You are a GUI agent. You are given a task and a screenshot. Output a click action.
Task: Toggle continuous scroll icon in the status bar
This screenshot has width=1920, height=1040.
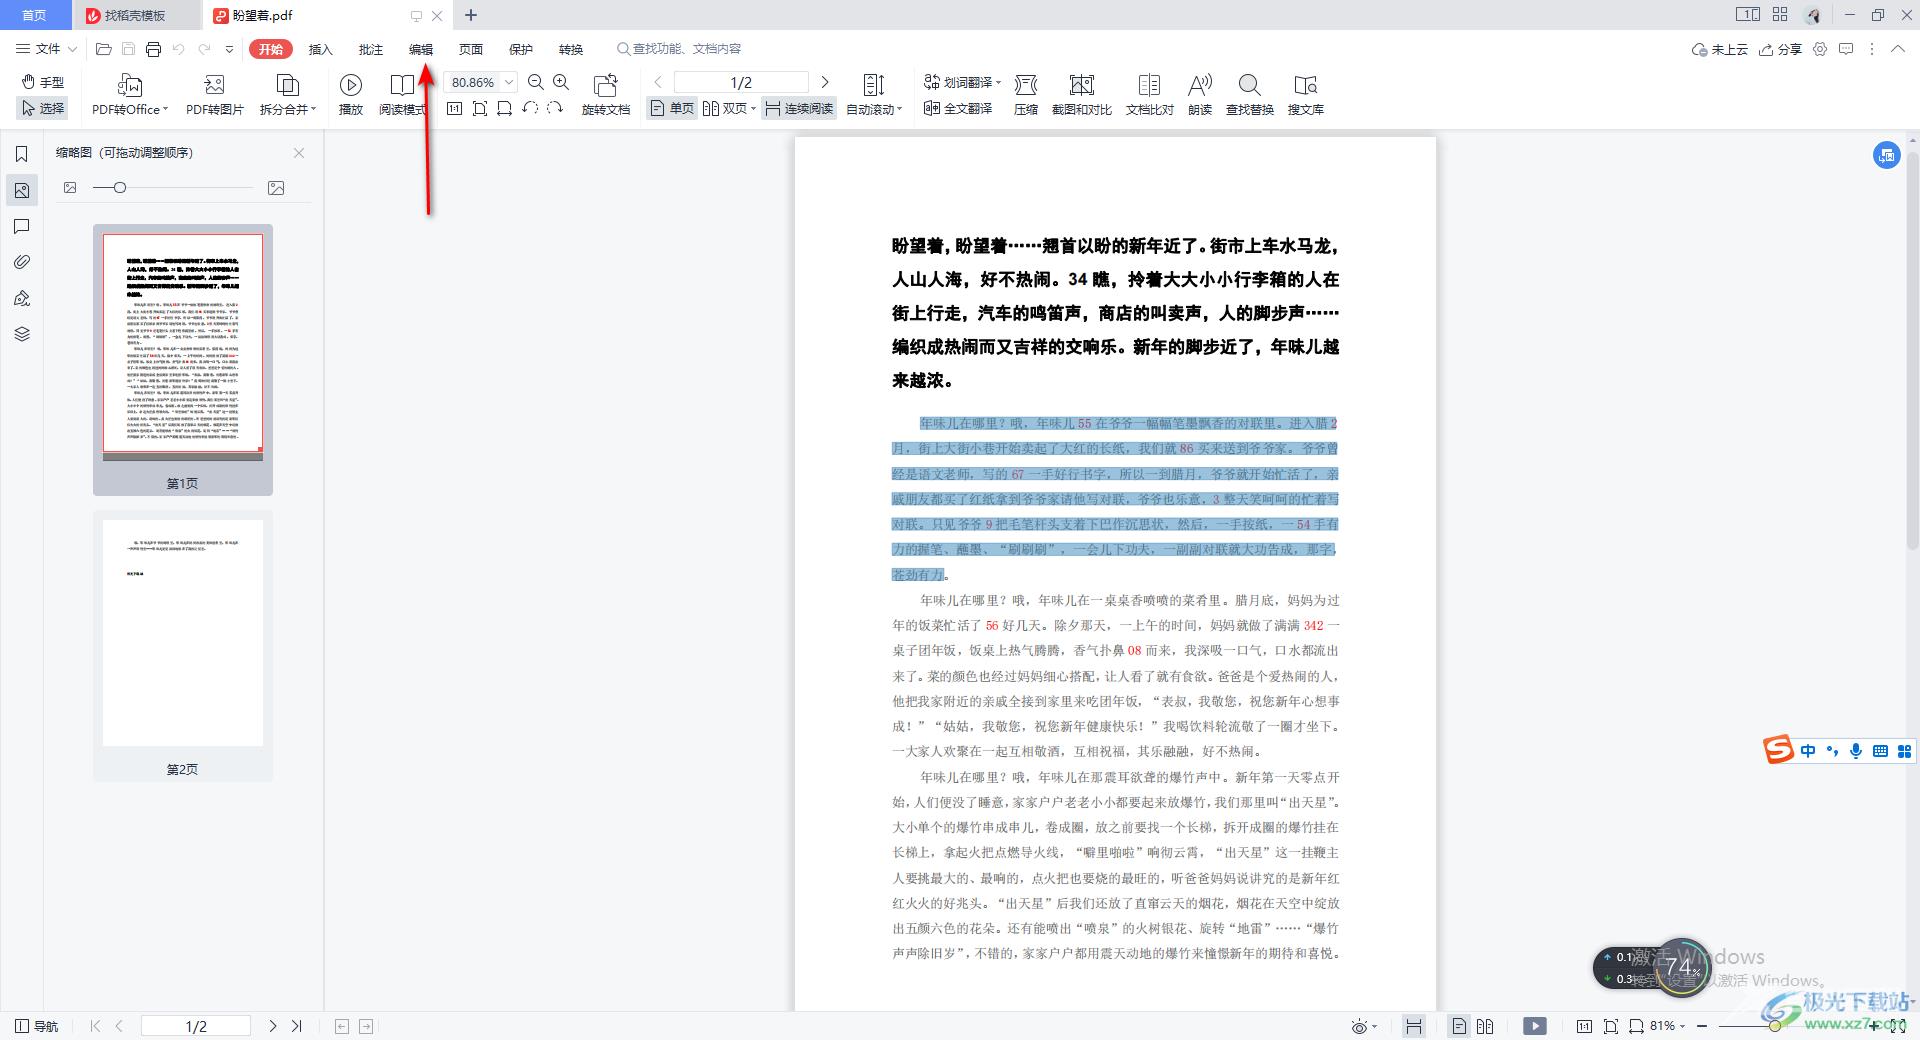(x=1413, y=1026)
